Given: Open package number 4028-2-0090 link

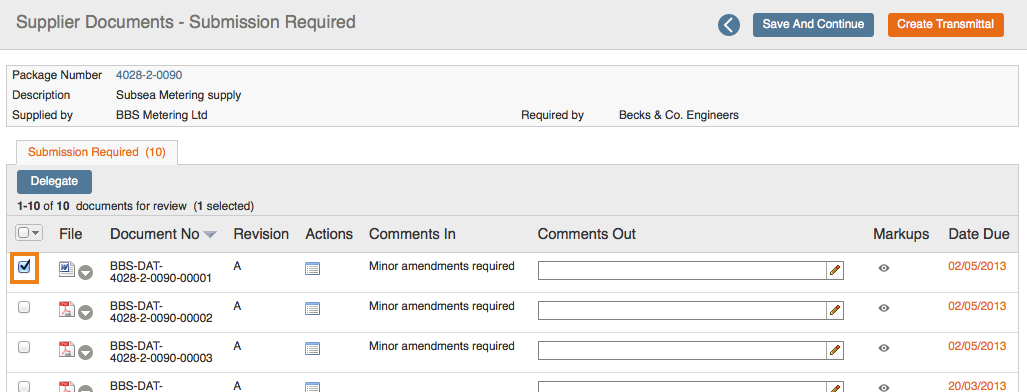Looking at the screenshot, I should pyautogui.click(x=149, y=75).
